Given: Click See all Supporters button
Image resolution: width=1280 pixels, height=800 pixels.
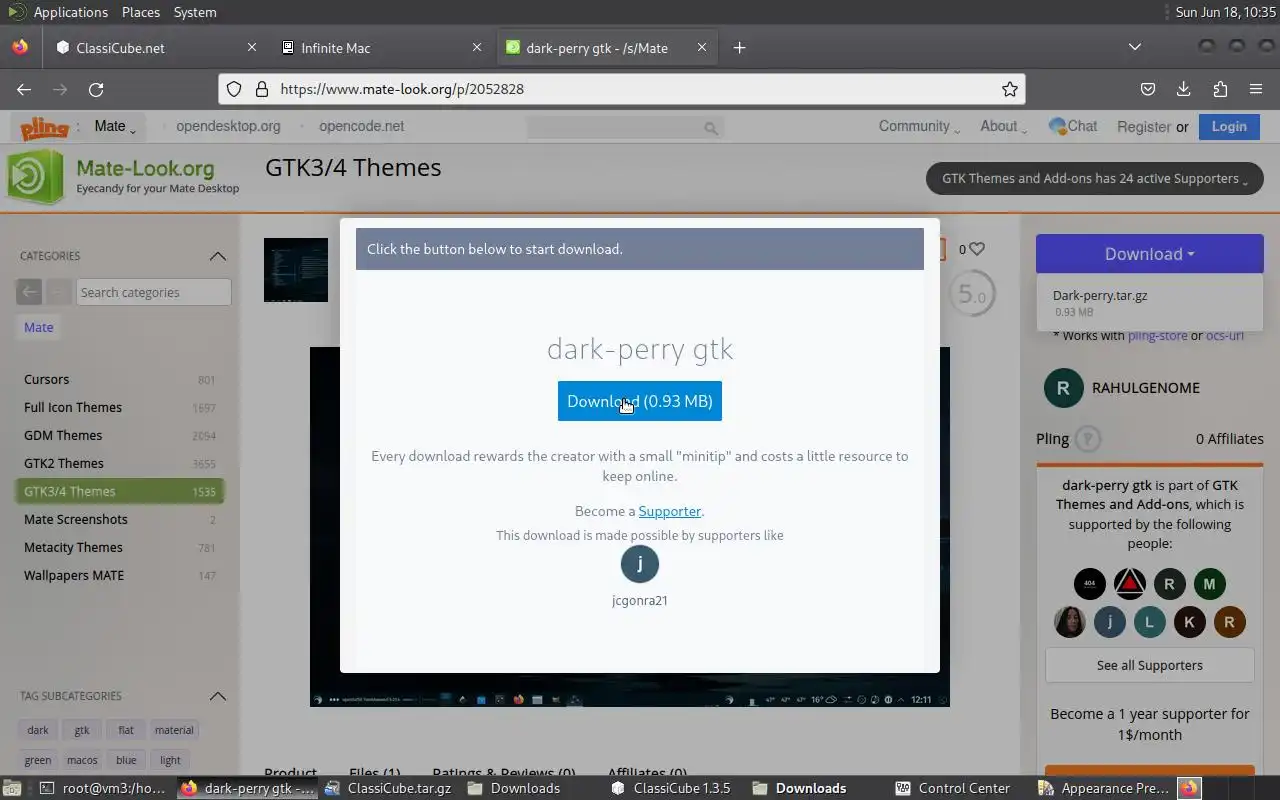Looking at the screenshot, I should pyautogui.click(x=1150, y=665).
